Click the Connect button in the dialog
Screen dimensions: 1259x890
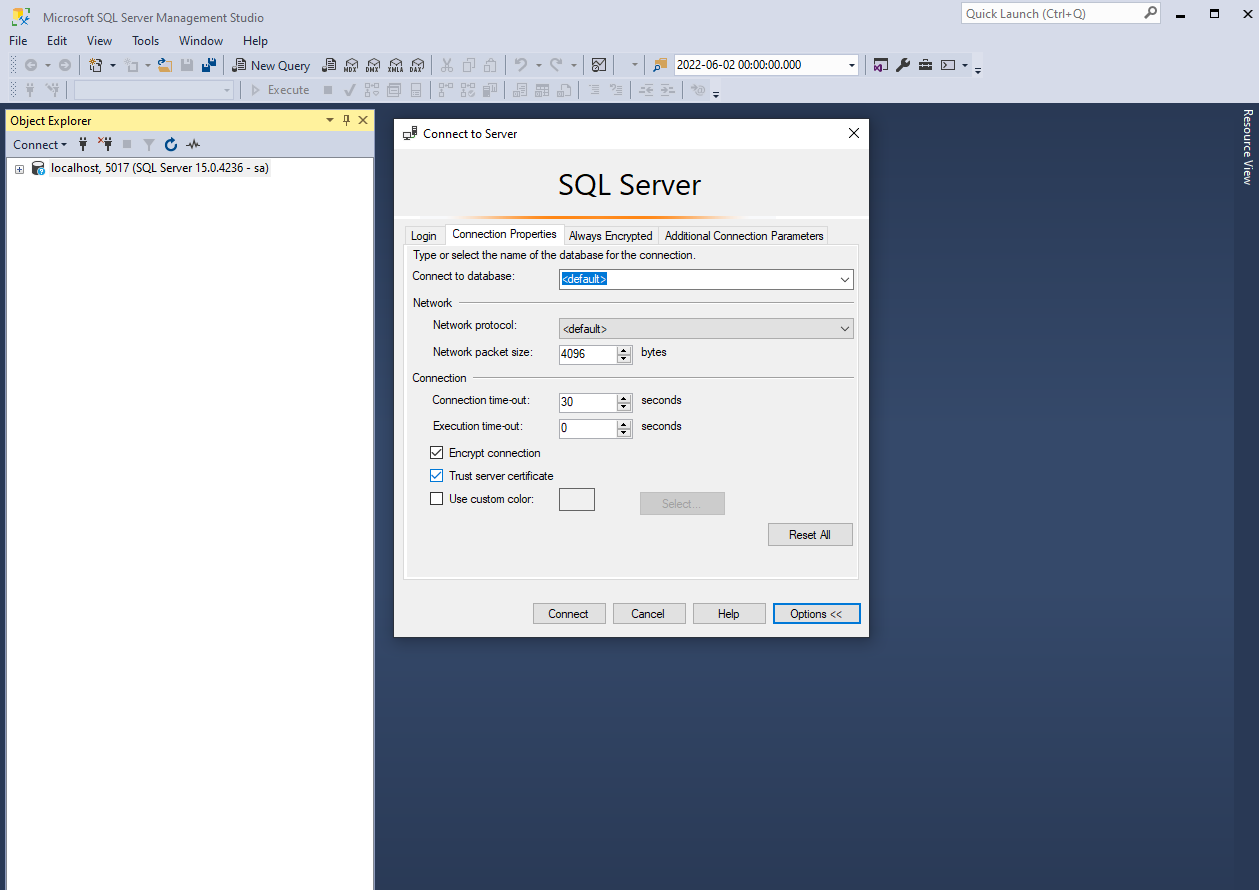tap(568, 614)
